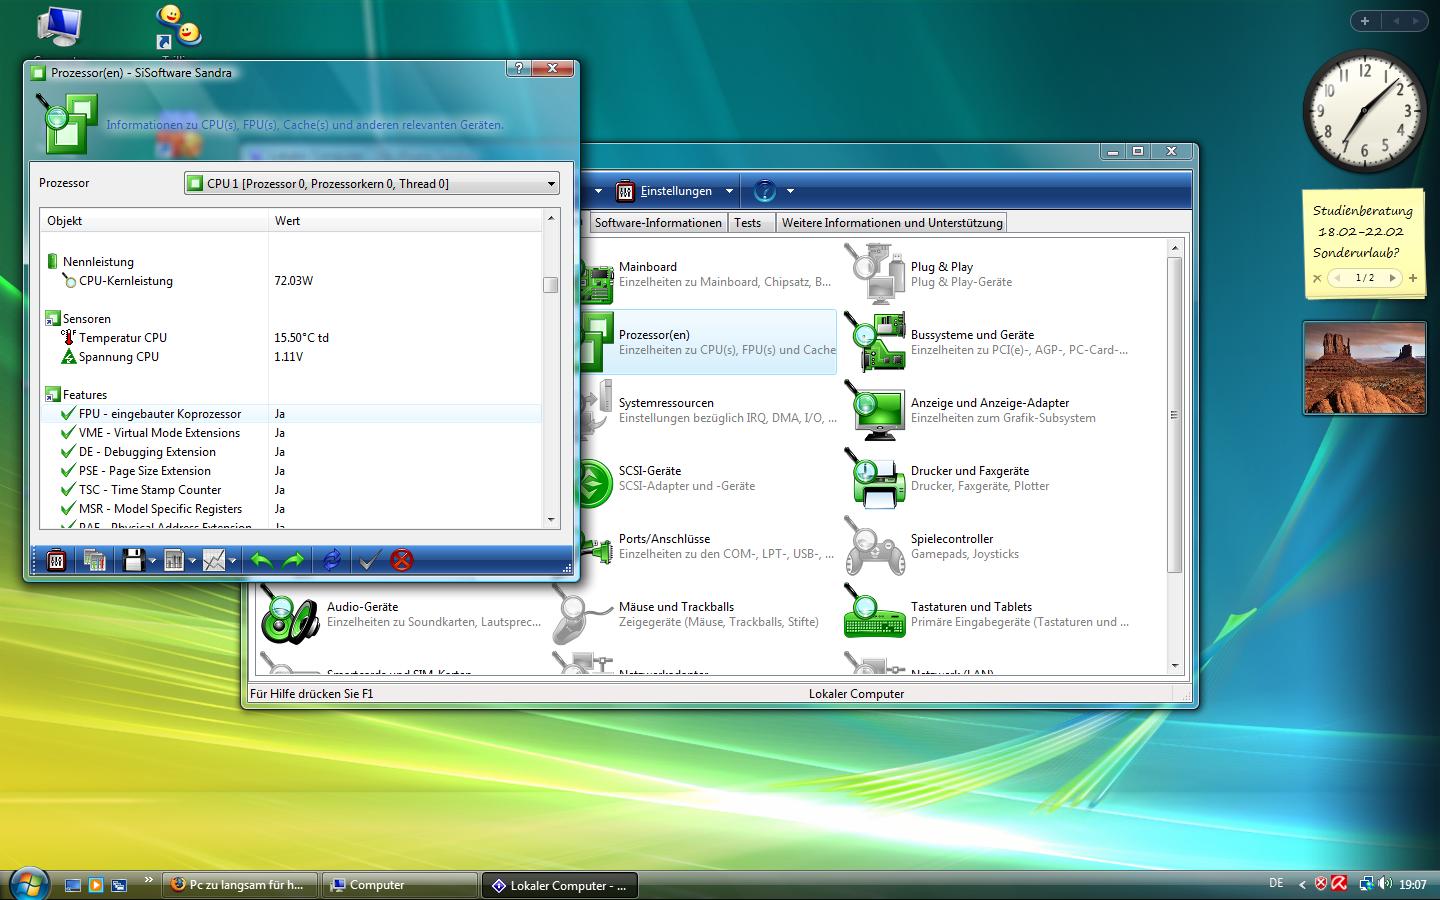This screenshot has width=1440, height=900.
Task: Click the main window scrollbar down arrow
Action: pyautogui.click(x=1175, y=666)
